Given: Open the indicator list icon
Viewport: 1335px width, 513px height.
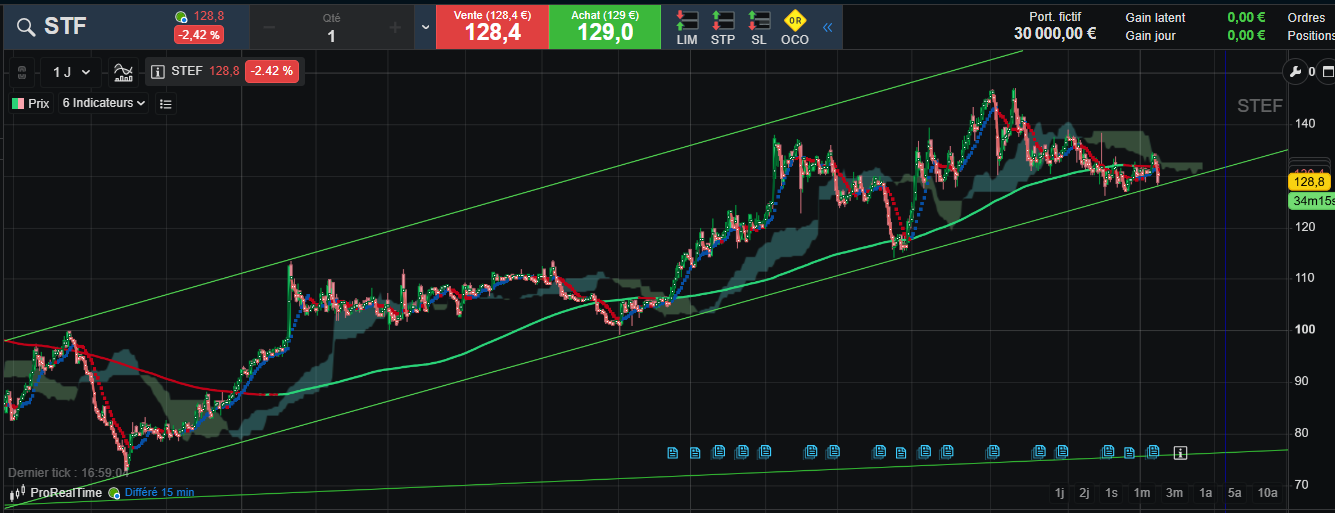Looking at the screenshot, I should 166,103.
